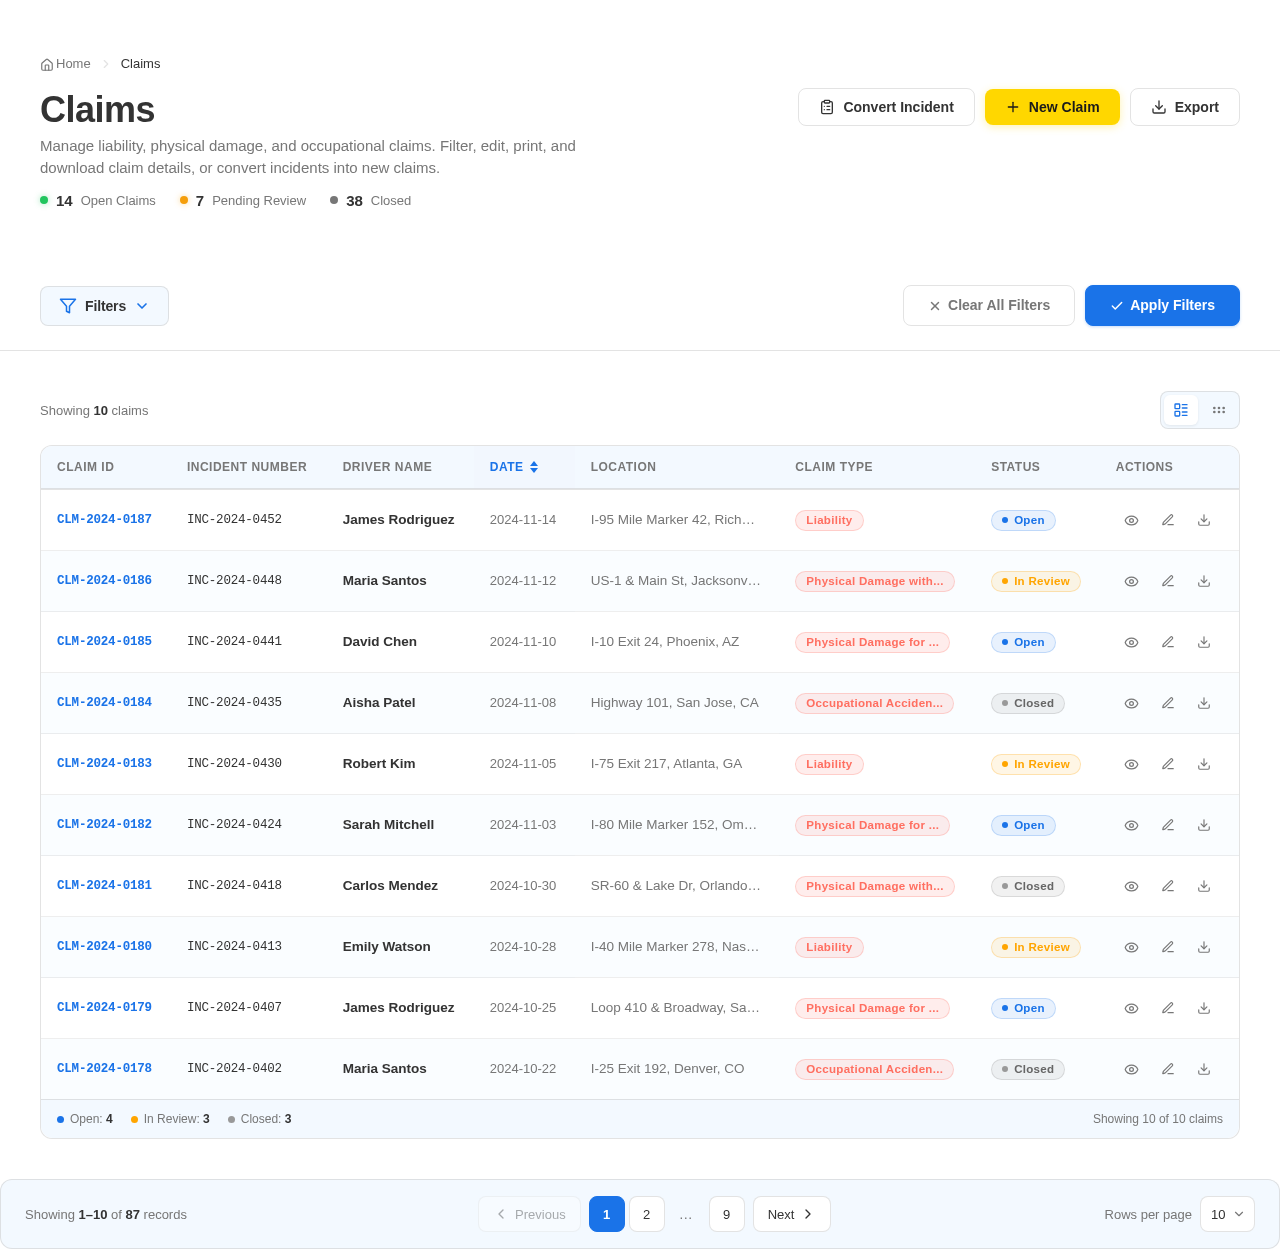
Task: Open Rows per page dropdown
Action: [x=1227, y=1214]
